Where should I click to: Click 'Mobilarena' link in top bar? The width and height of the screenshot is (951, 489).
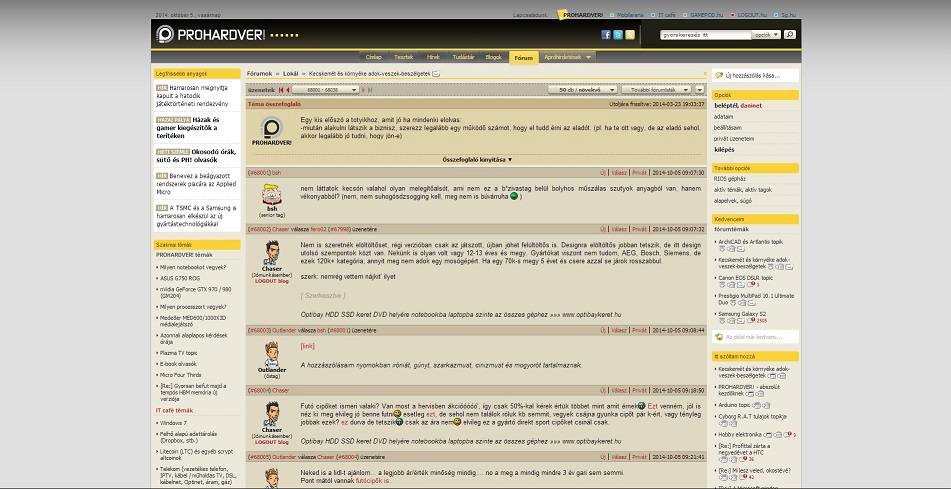coord(630,15)
